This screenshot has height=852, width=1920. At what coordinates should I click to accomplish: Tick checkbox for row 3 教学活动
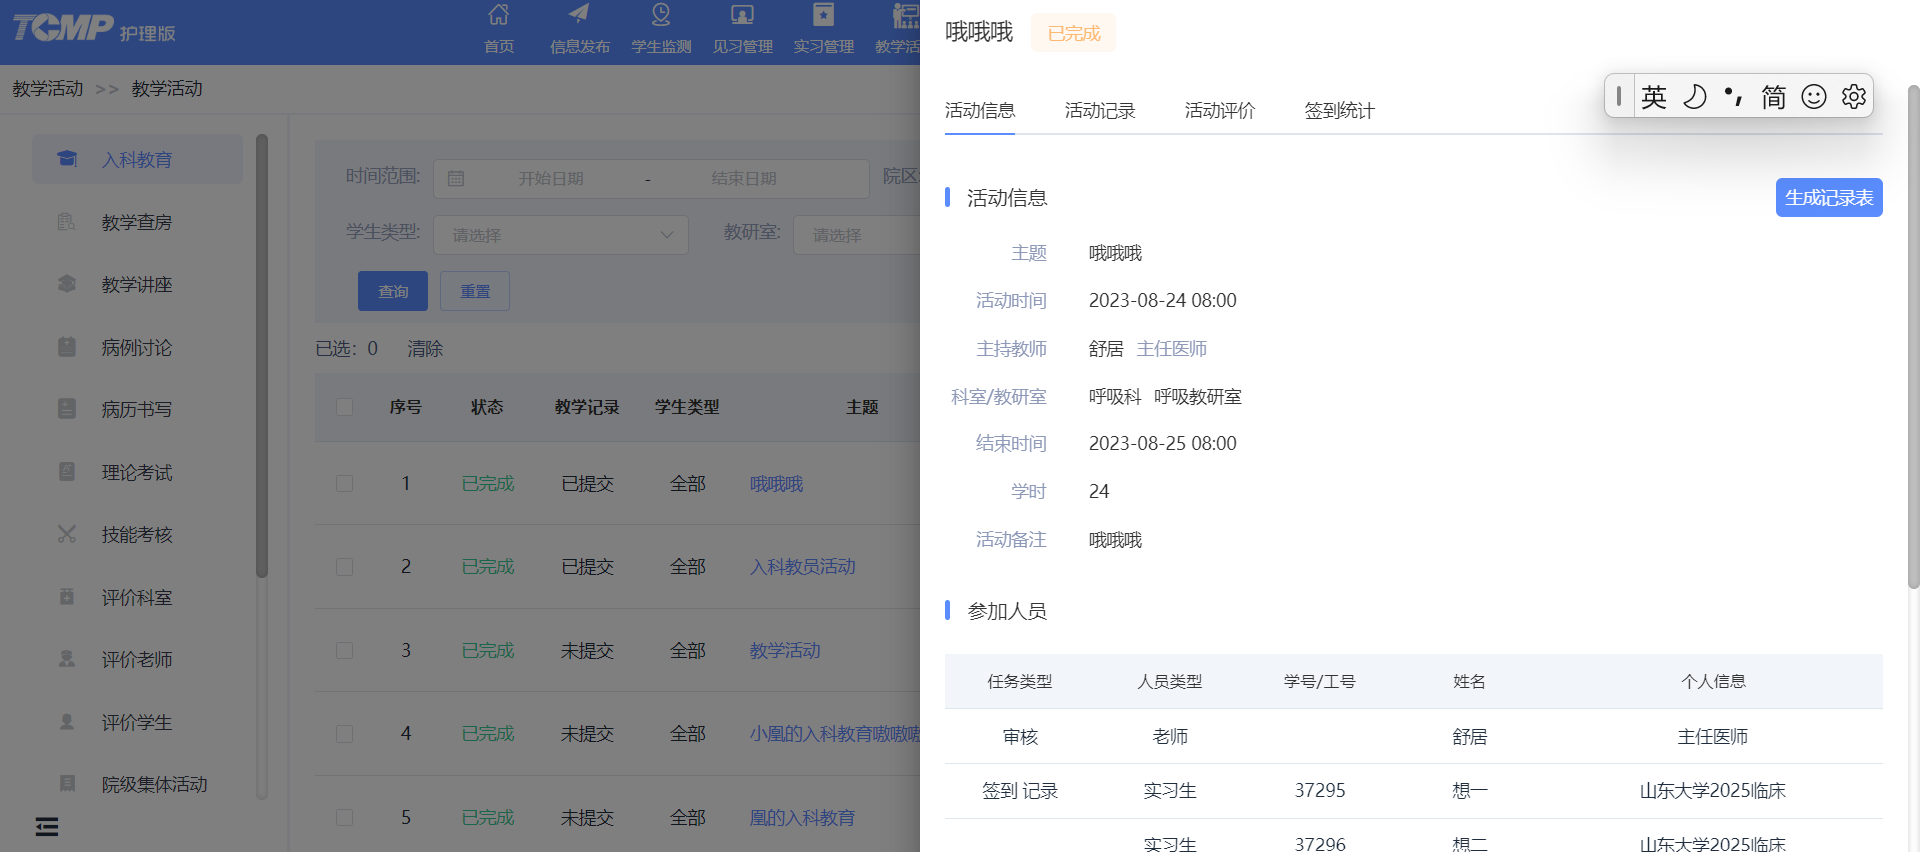tap(345, 650)
